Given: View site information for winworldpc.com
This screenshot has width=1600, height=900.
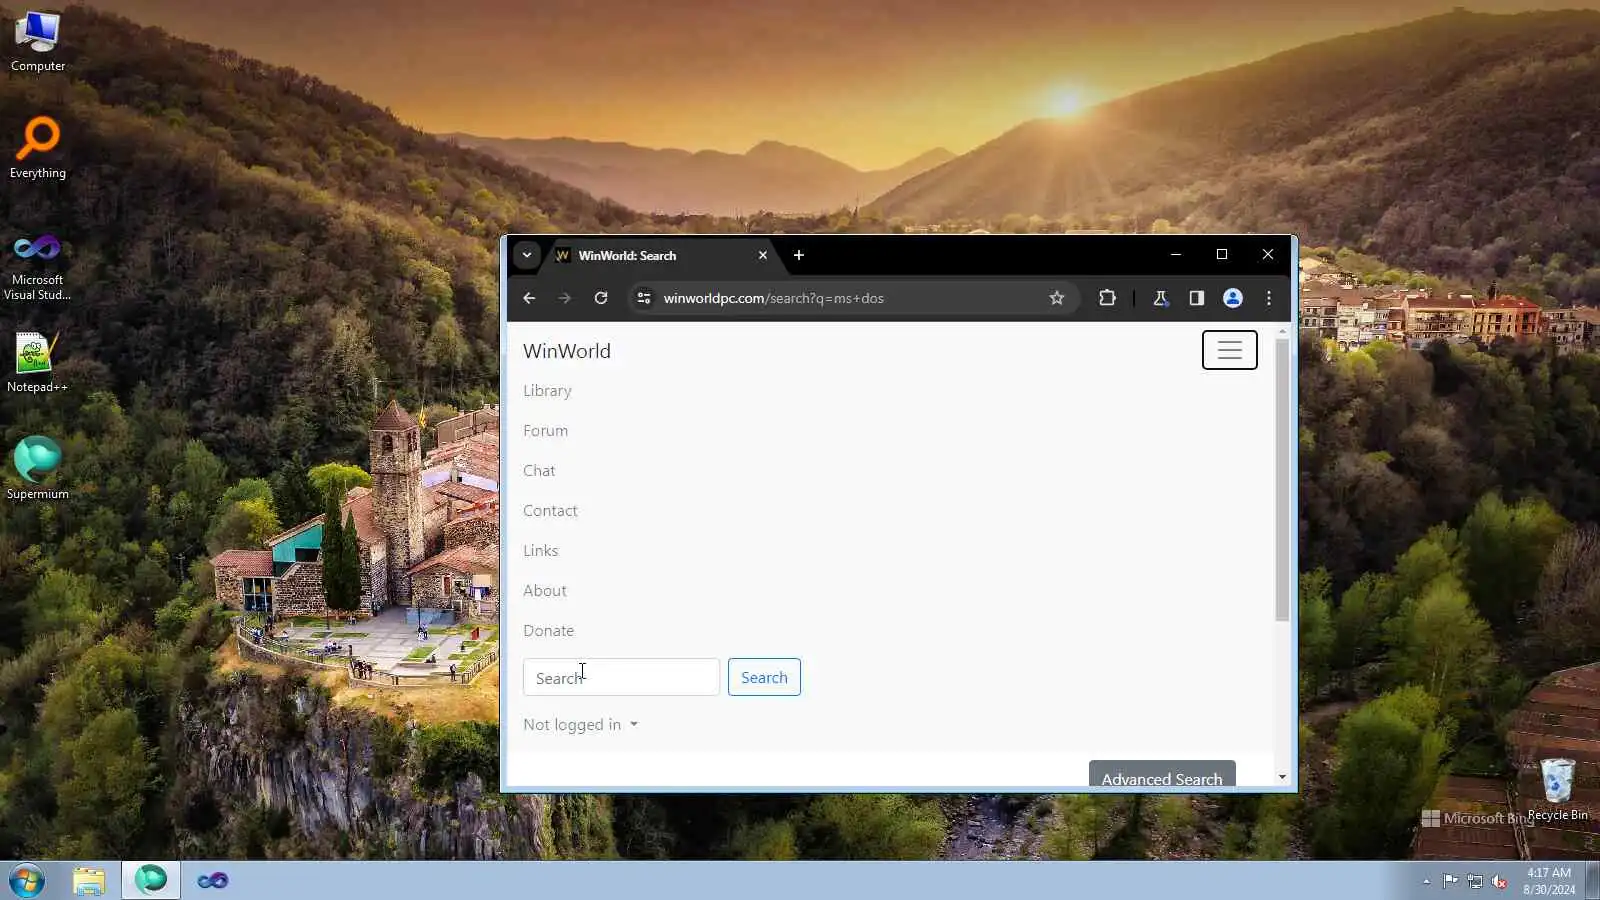Looking at the screenshot, I should pyautogui.click(x=644, y=298).
